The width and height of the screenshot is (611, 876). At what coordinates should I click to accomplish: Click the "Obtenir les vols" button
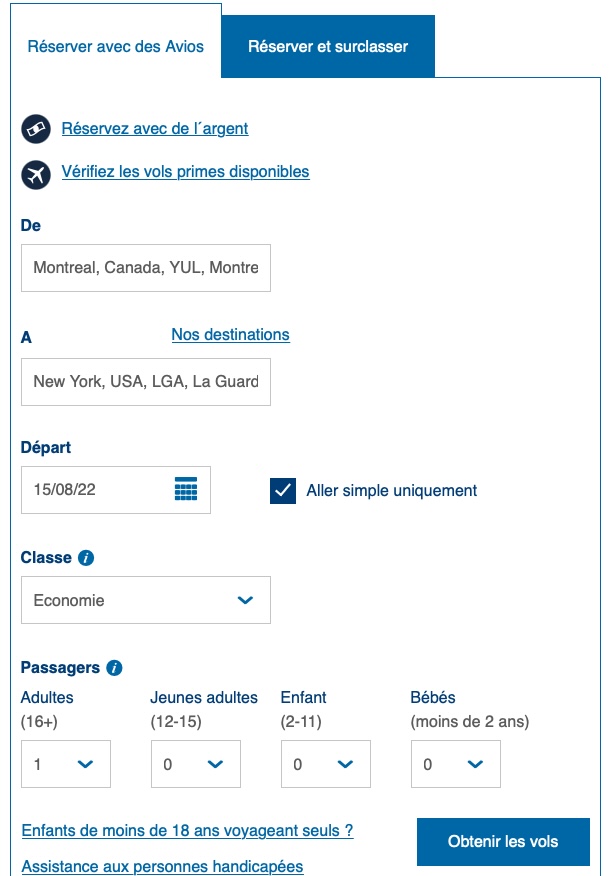[504, 842]
